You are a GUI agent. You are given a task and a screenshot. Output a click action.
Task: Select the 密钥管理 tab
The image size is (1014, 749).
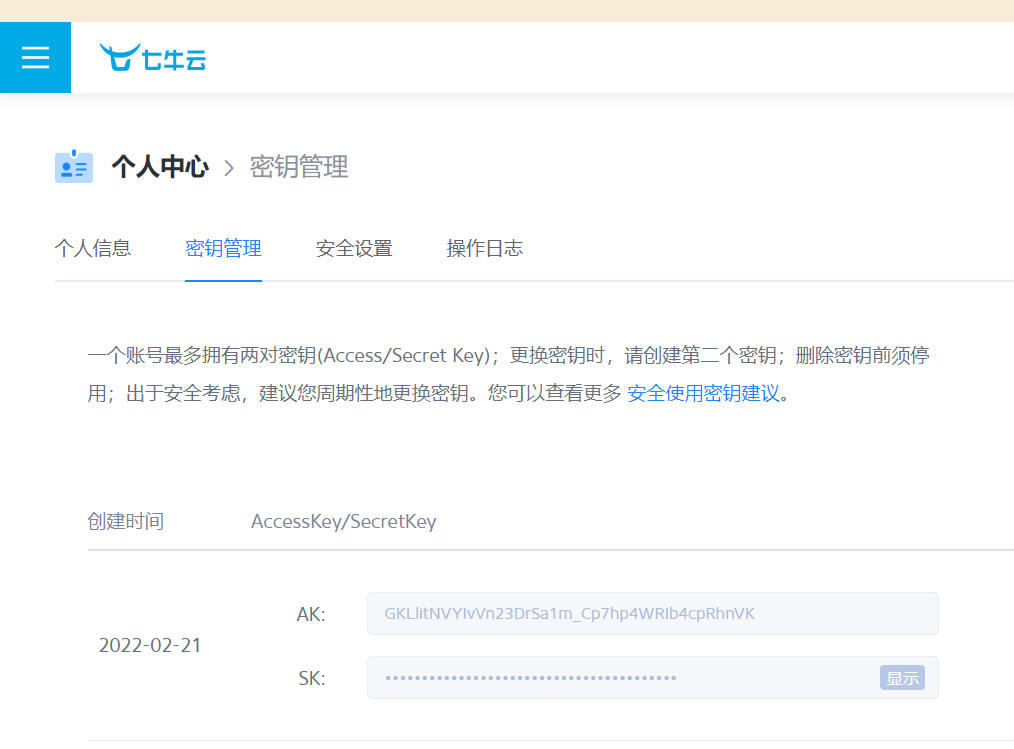coord(223,248)
